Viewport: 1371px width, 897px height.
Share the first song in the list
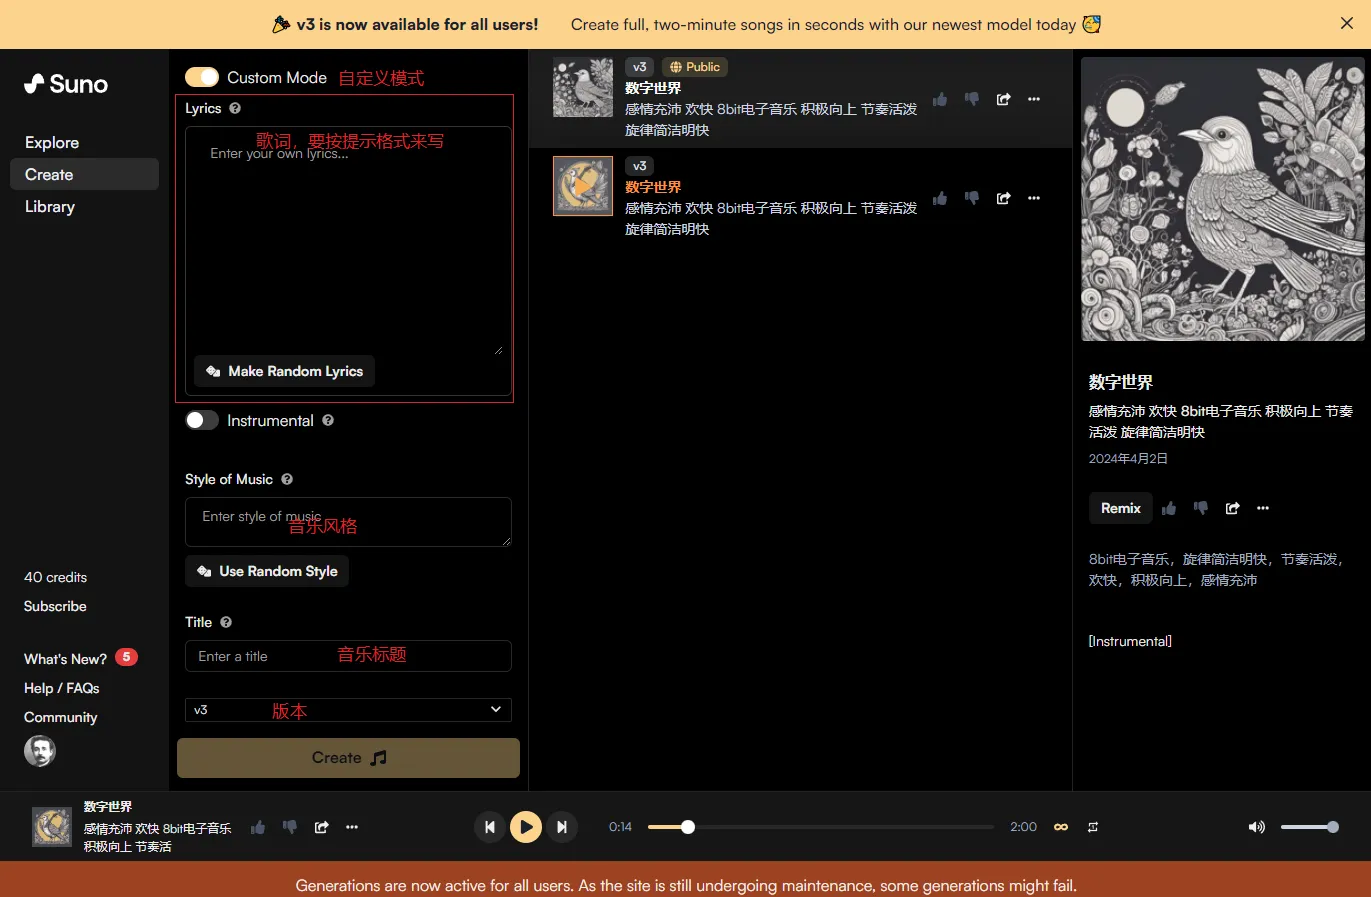(x=1003, y=99)
